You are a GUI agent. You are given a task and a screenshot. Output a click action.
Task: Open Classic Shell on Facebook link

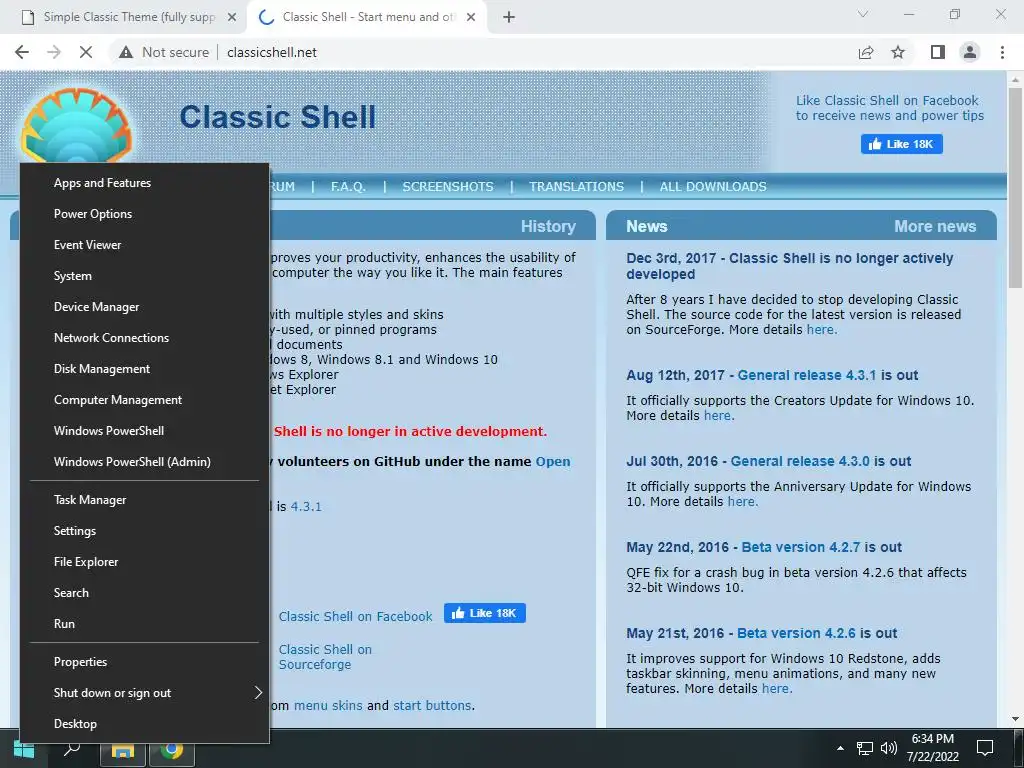point(355,616)
